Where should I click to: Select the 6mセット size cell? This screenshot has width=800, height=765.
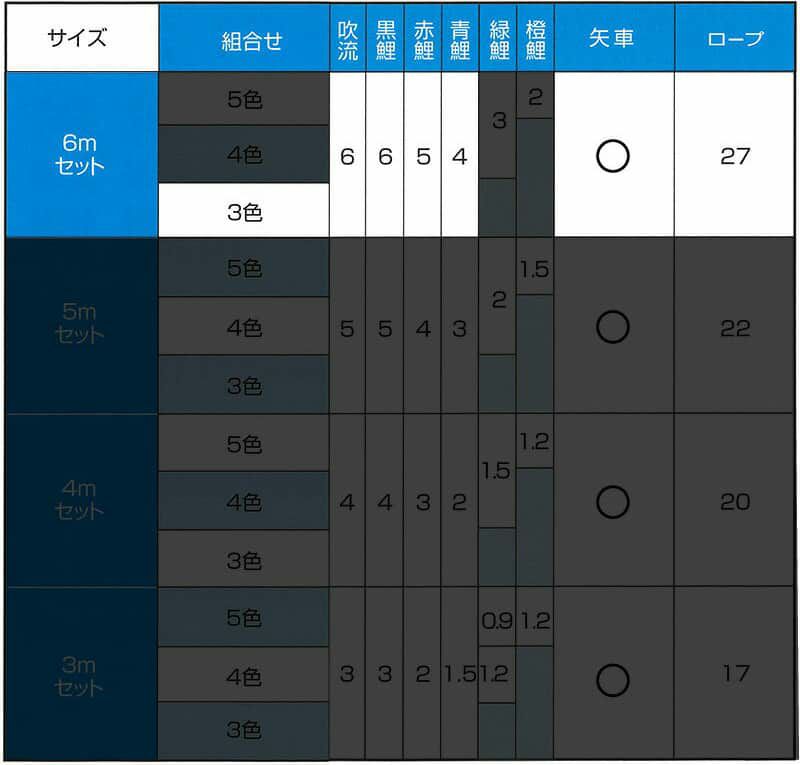point(82,155)
